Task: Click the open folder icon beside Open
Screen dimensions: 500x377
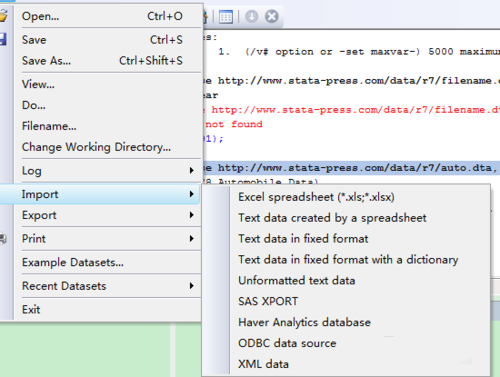Action: [x=3, y=16]
